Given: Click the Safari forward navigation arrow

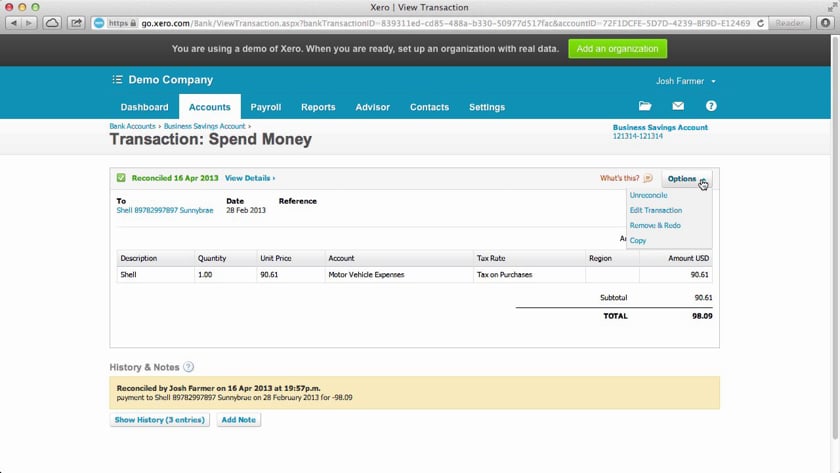Looking at the screenshot, I should pos(29,23).
